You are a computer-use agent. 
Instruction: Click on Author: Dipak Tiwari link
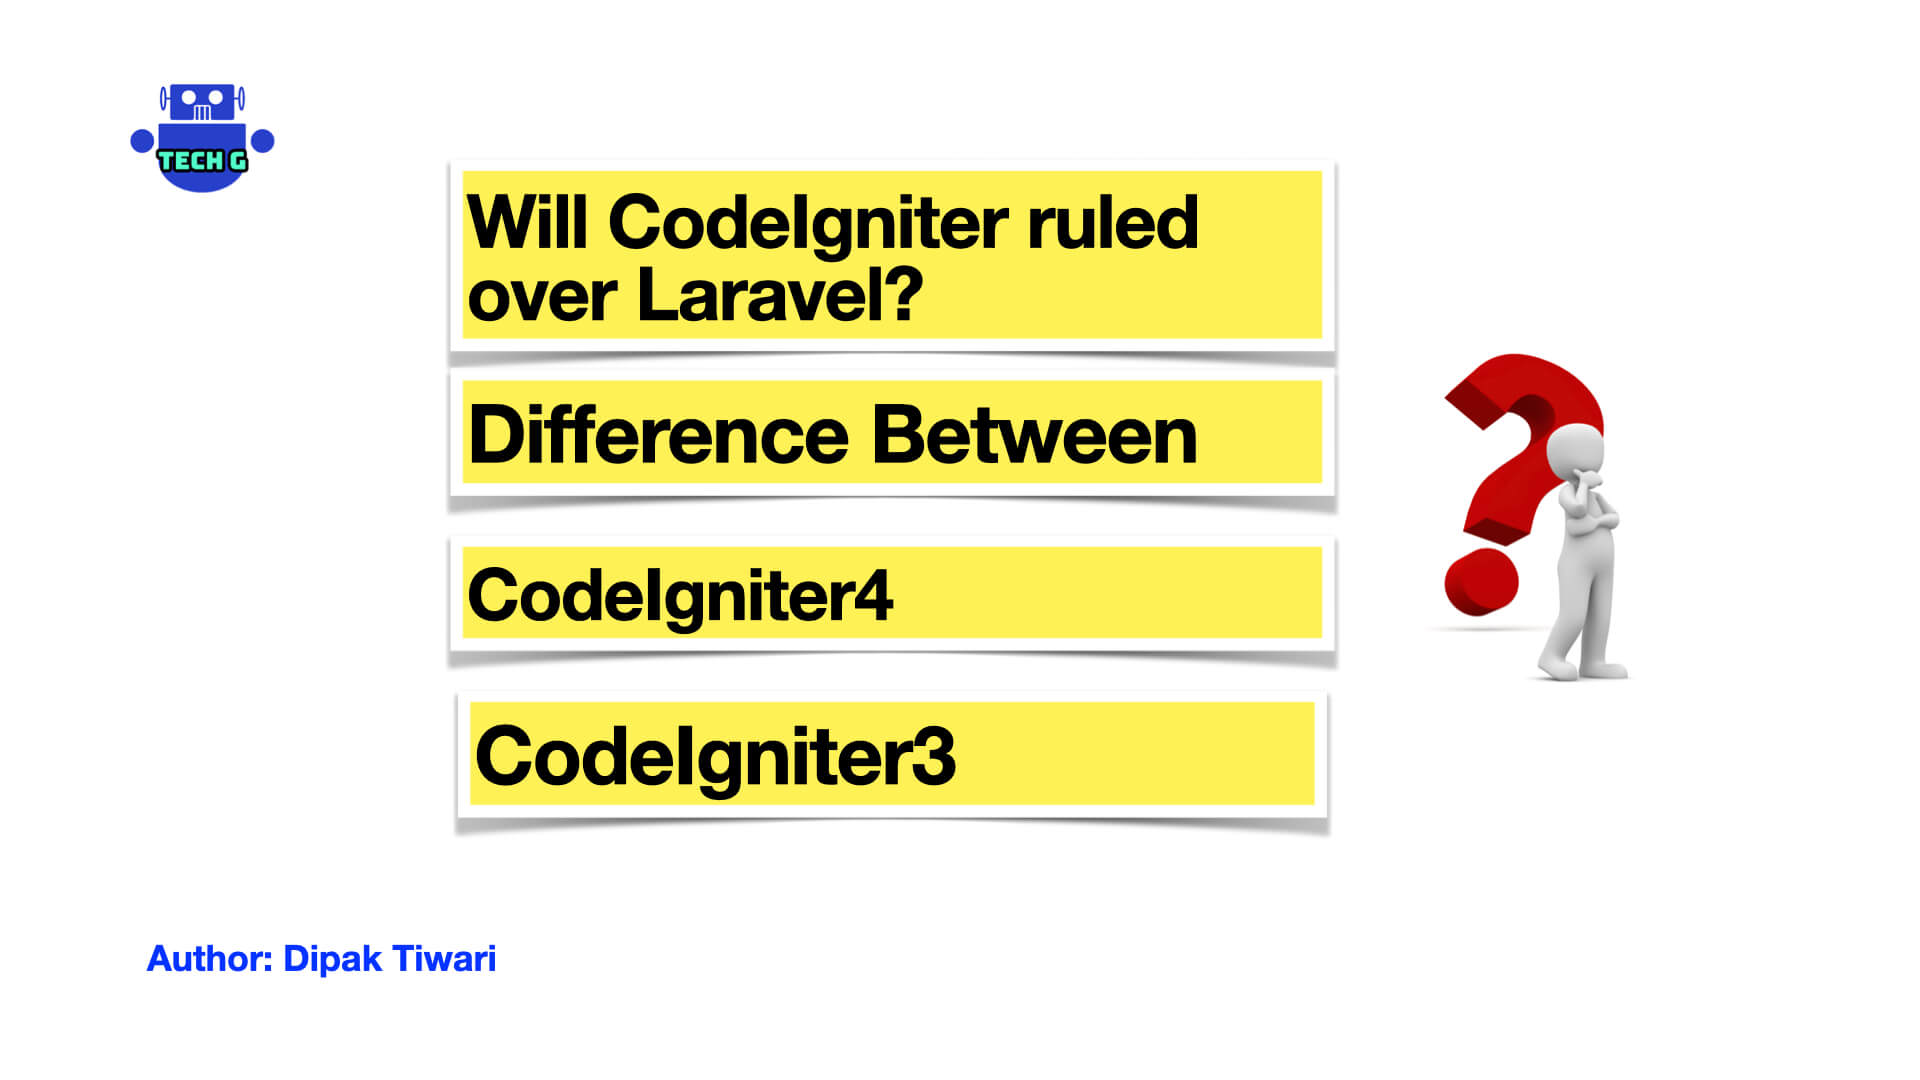pos(322,959)
